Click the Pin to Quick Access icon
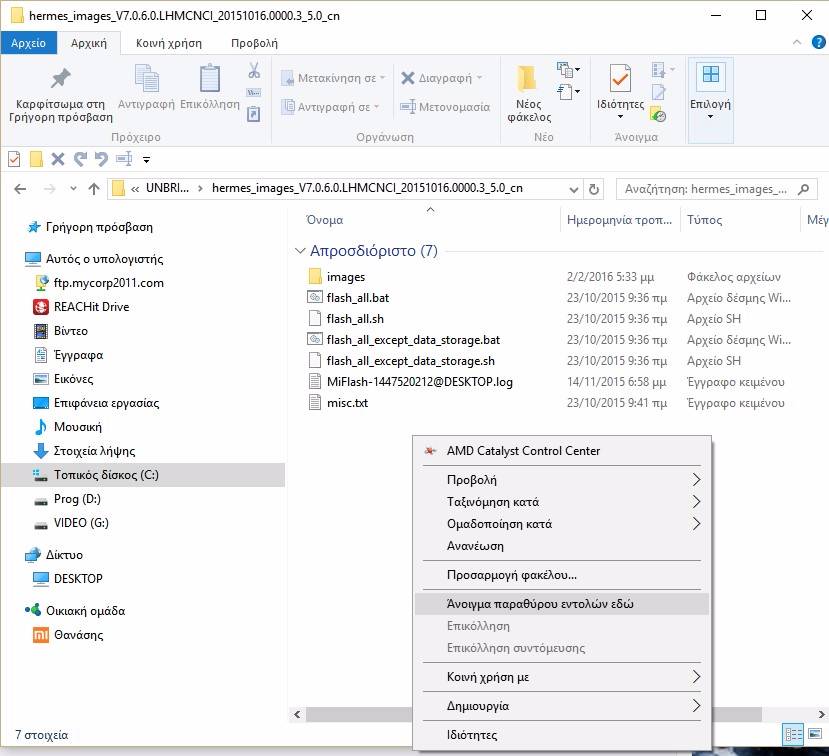829x756 pixels. (x=60, y=80)
